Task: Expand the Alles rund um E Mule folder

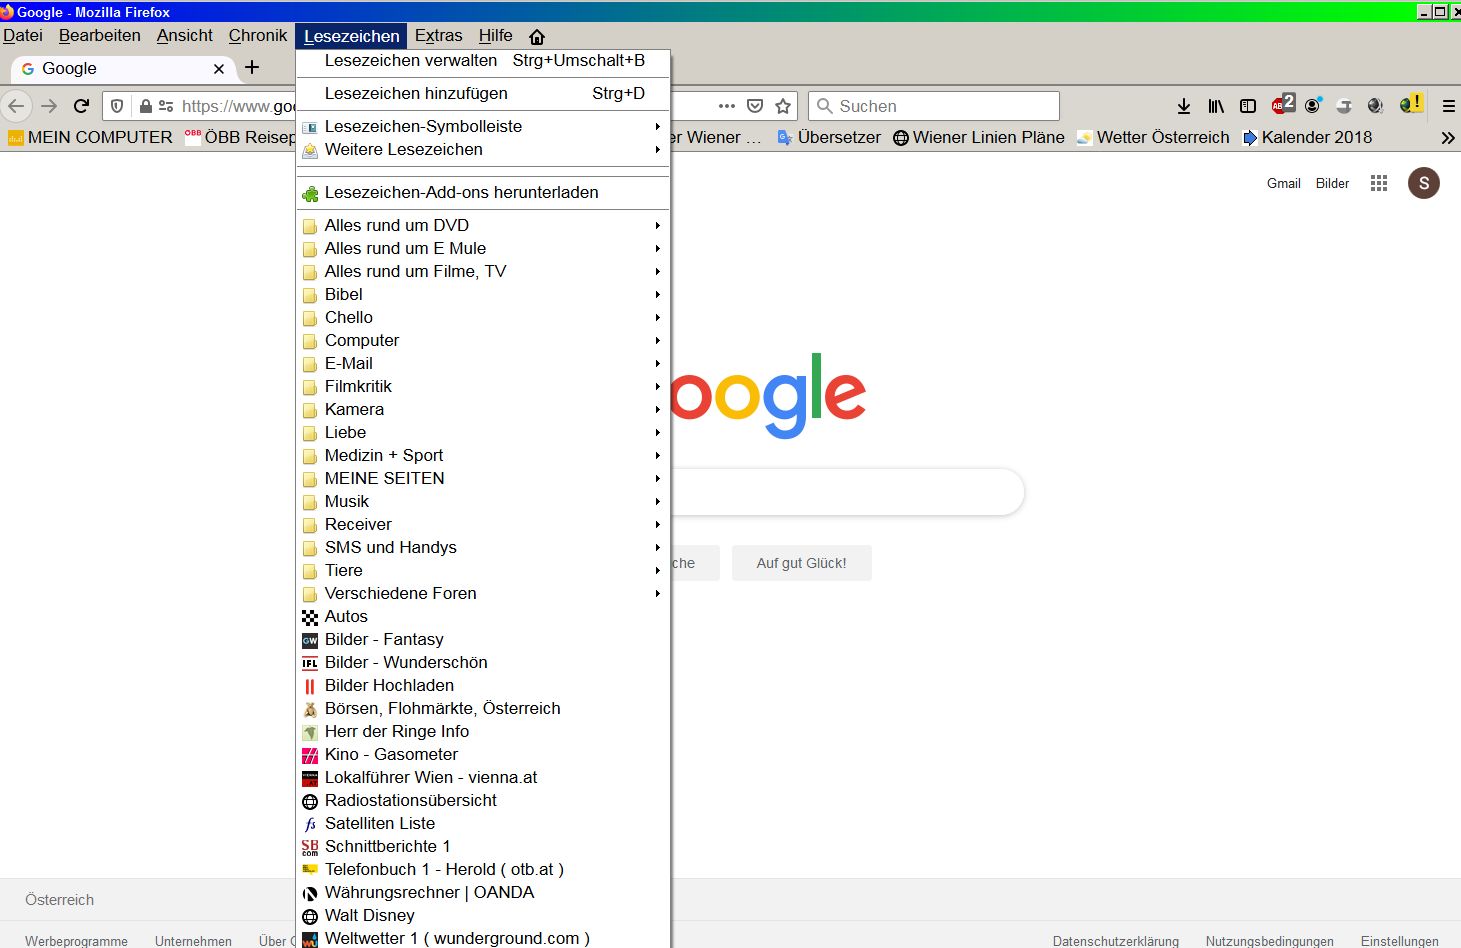Action: tap(484, 249)
